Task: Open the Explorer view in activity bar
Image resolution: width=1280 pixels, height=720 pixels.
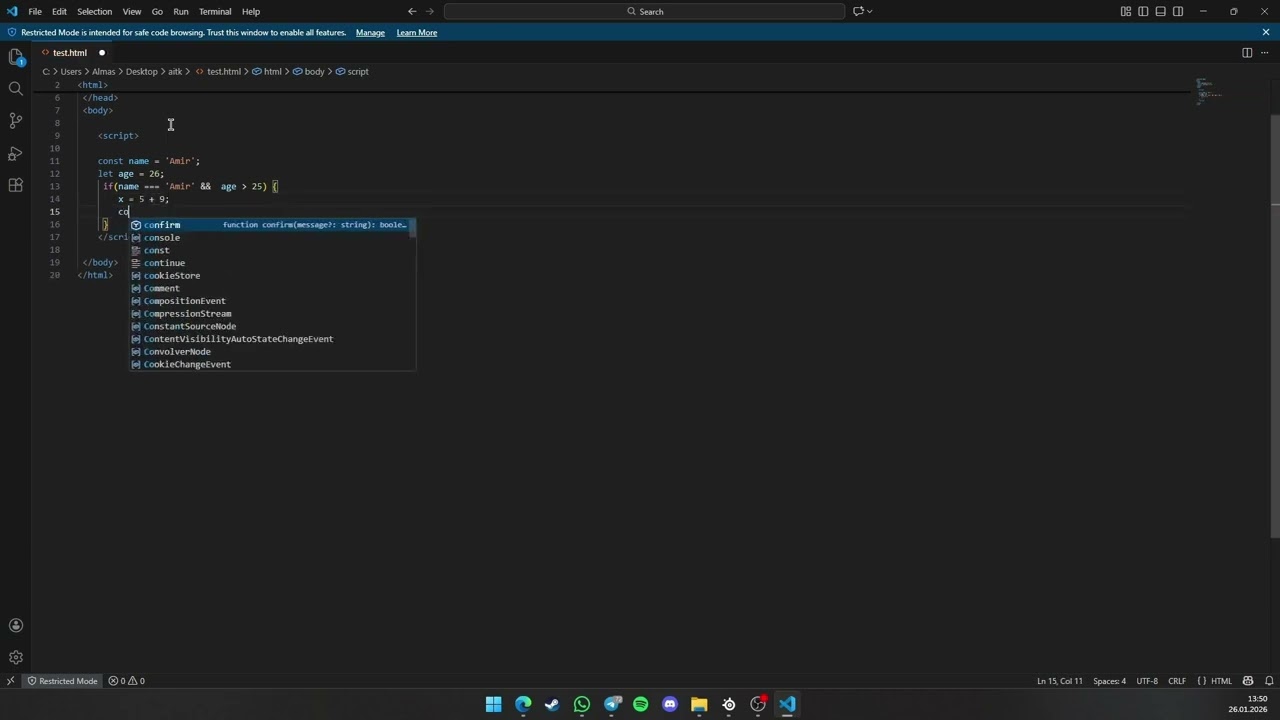Action: point(15,57)
